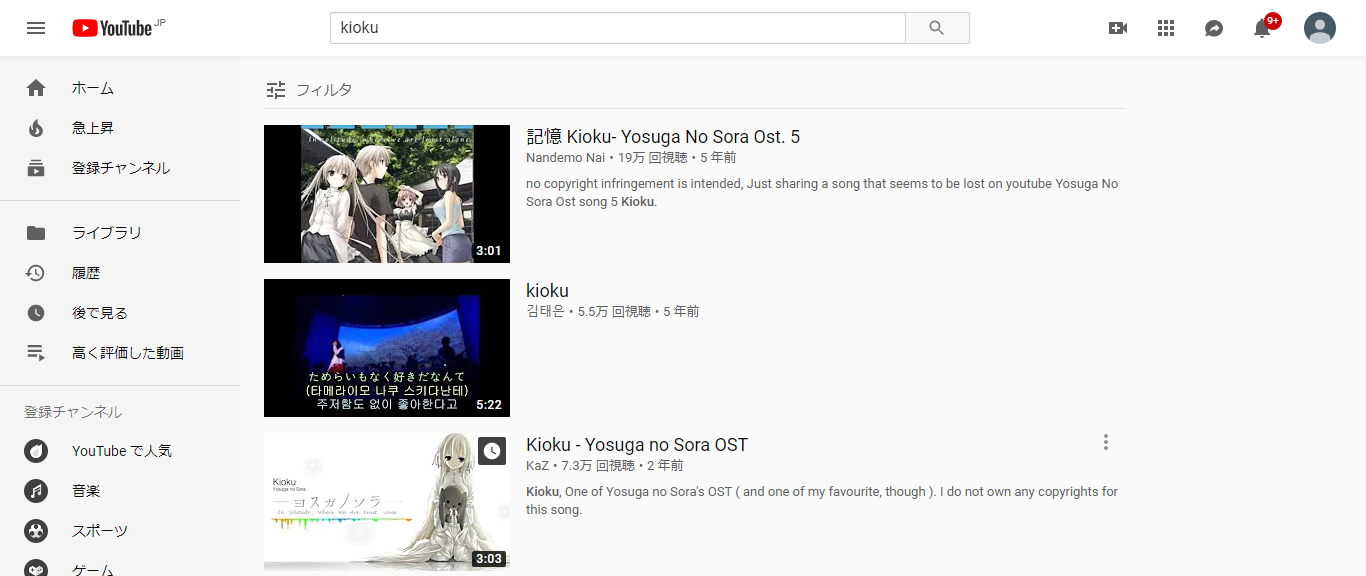The height and width of the screenshot is (576, 1366).
Task: Open the hamburger guide menu
Action: coord(36,28)
